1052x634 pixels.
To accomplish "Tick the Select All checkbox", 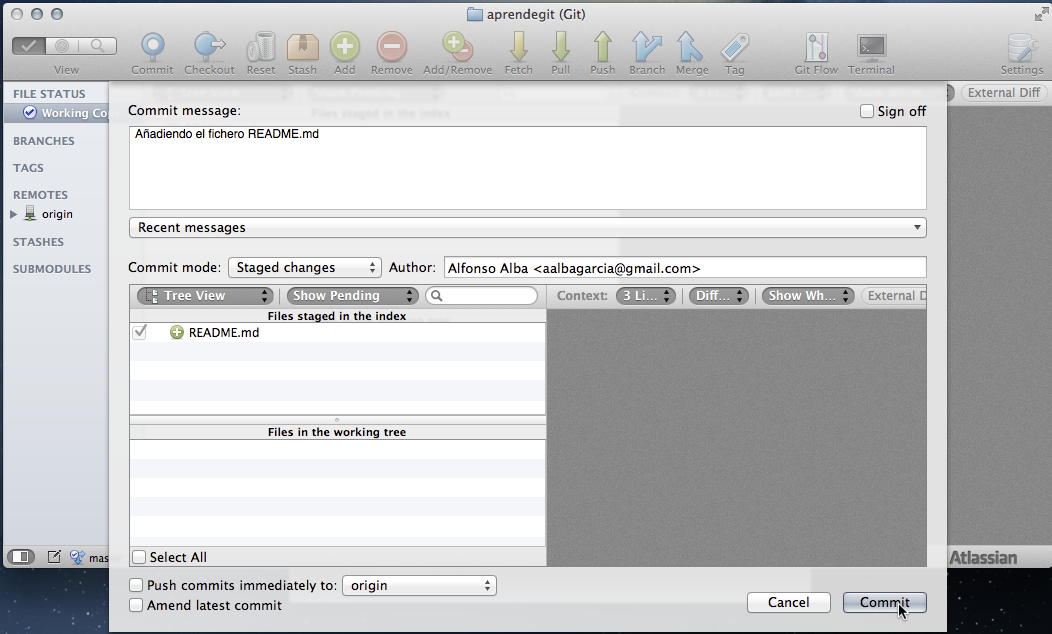I will (139, 557).
